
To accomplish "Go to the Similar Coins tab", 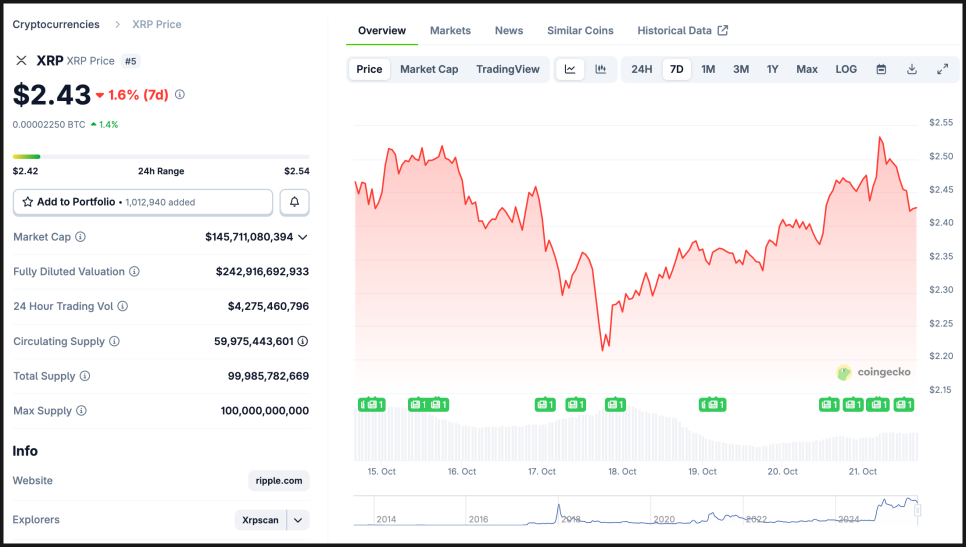I will [580, 31].
